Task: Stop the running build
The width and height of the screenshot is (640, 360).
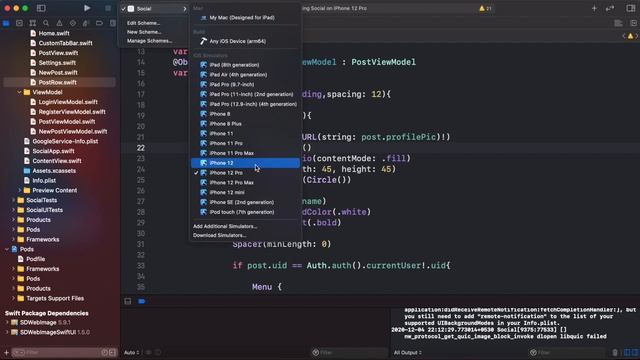Action: click(108, 8)
